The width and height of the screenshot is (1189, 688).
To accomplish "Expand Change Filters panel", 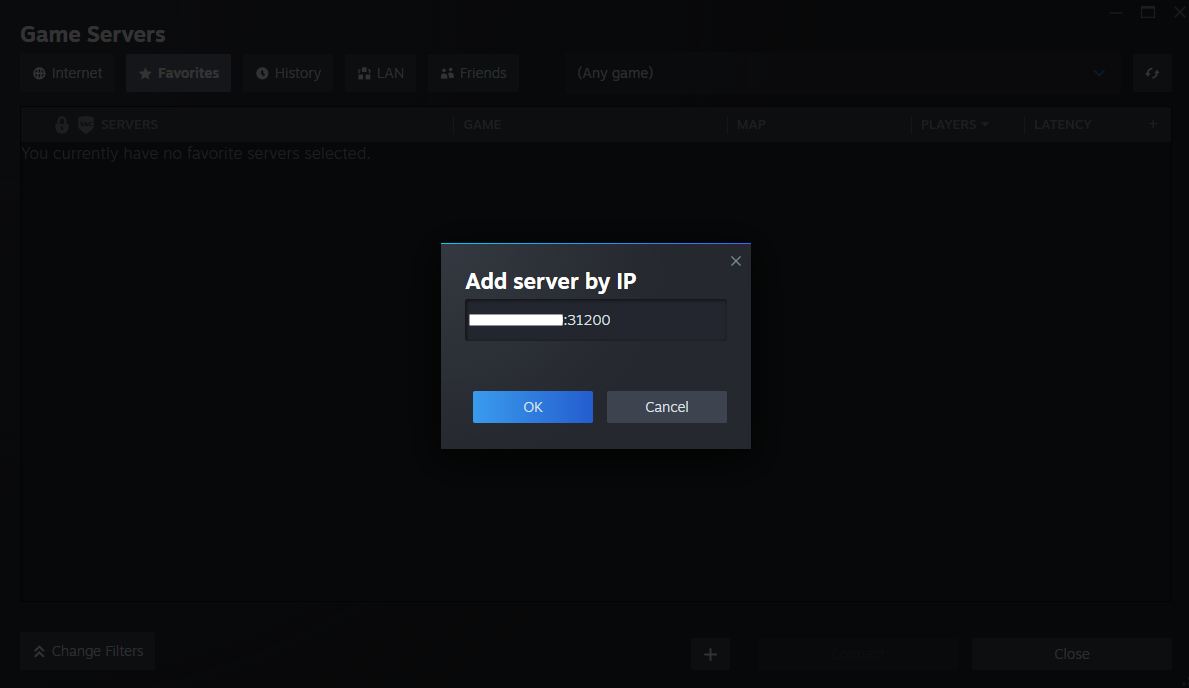I will [x=87, y=651].
